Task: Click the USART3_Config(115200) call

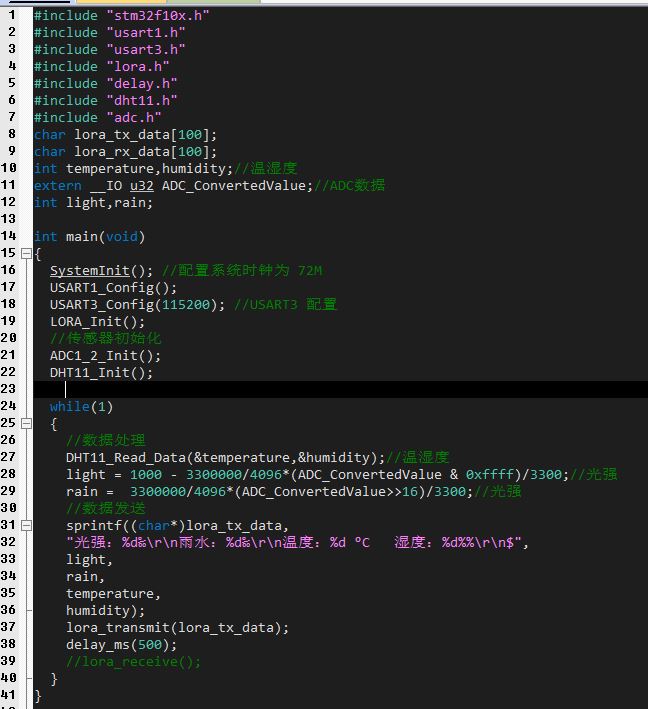Action: tap(137, 305)
